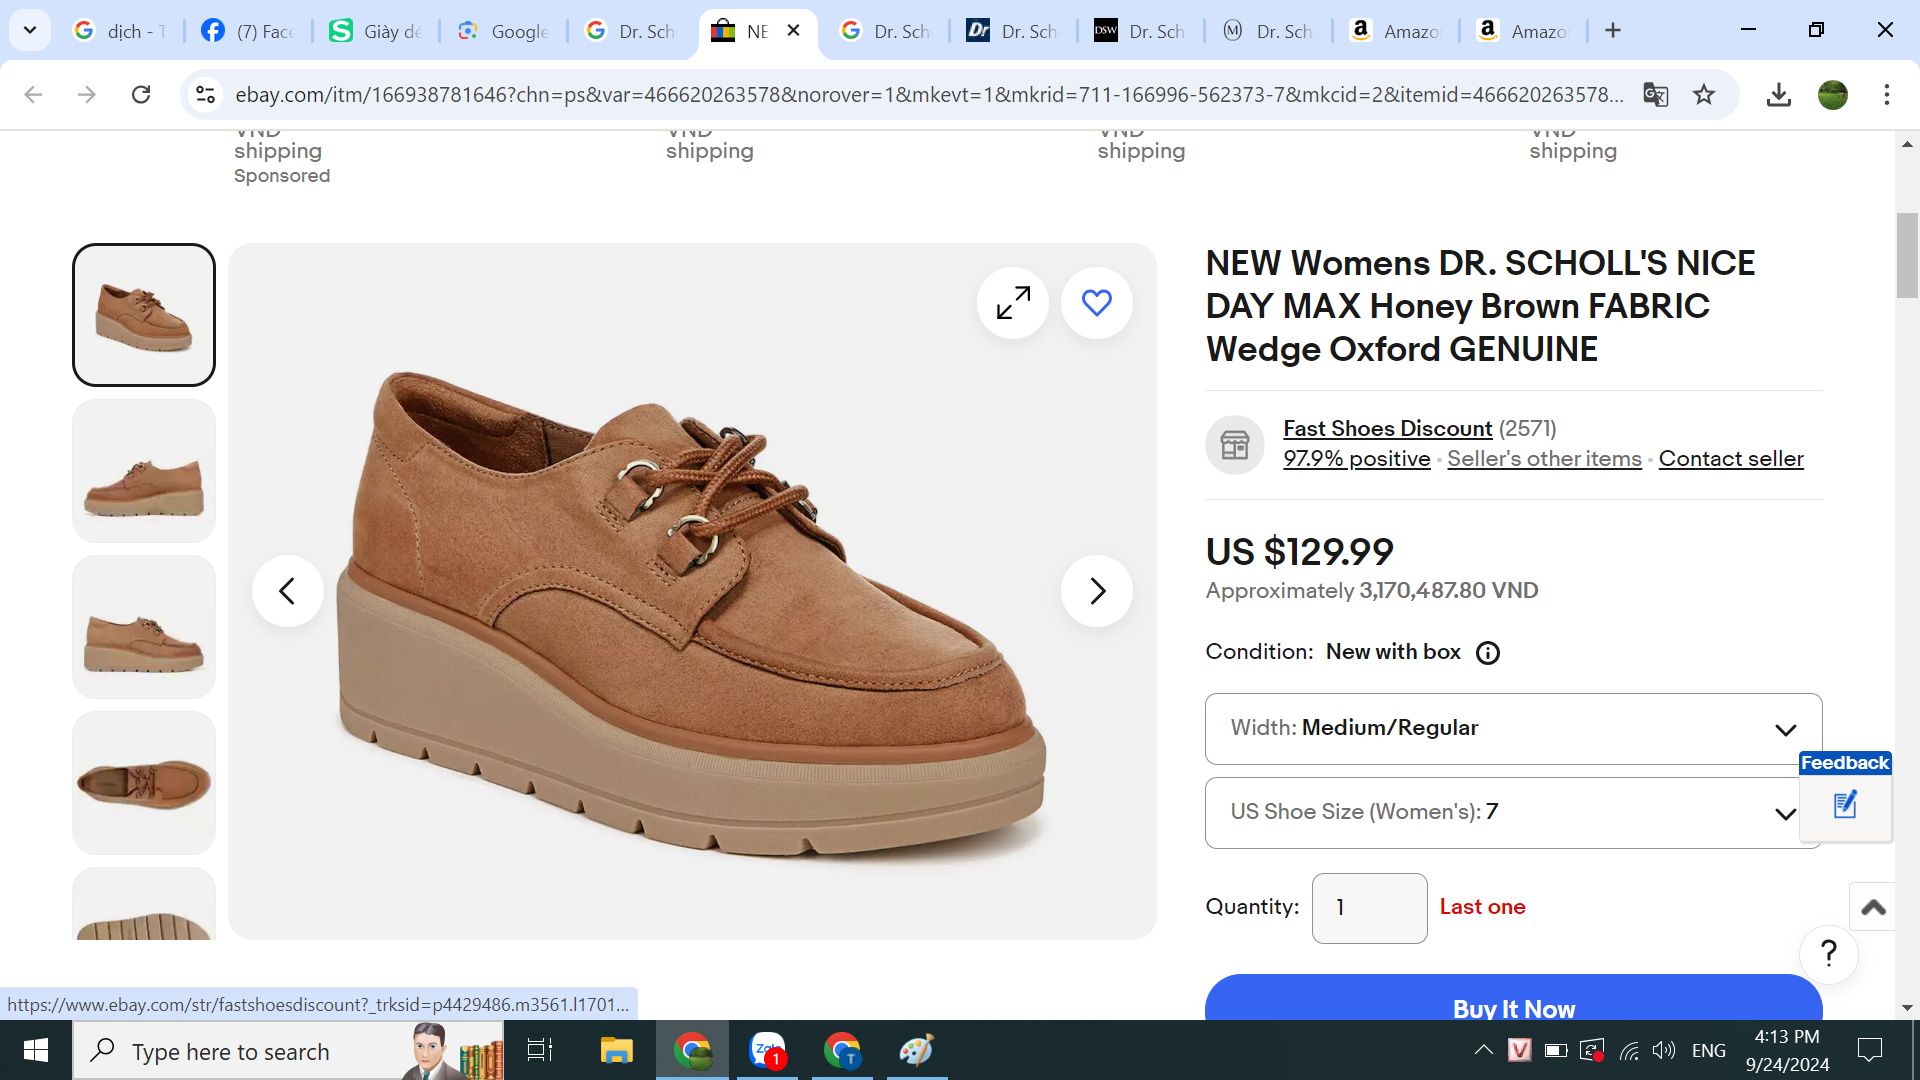The width and height of the screenshot is (1920, 1080).
Task: Select the second shoe thumbnail image
Action: 144,471
